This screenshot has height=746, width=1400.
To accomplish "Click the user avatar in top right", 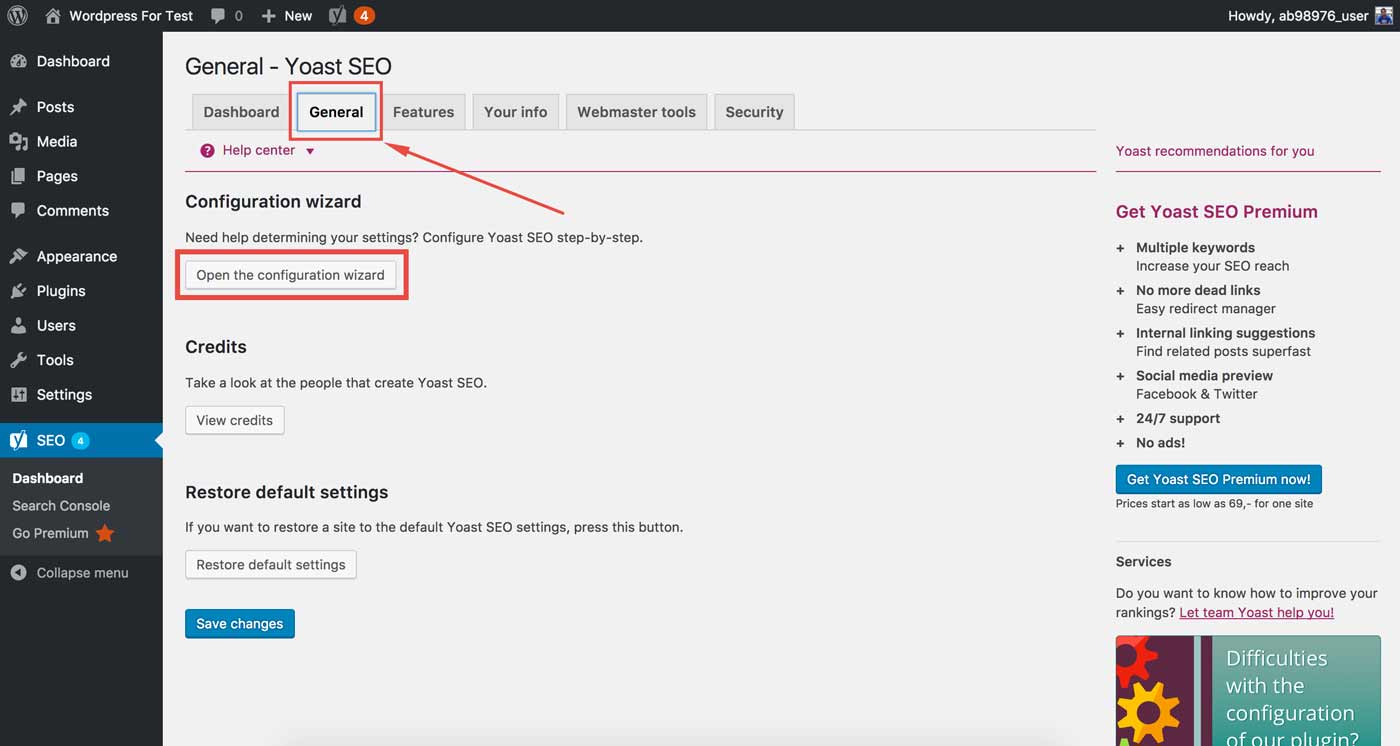I will click(1384, 16).
